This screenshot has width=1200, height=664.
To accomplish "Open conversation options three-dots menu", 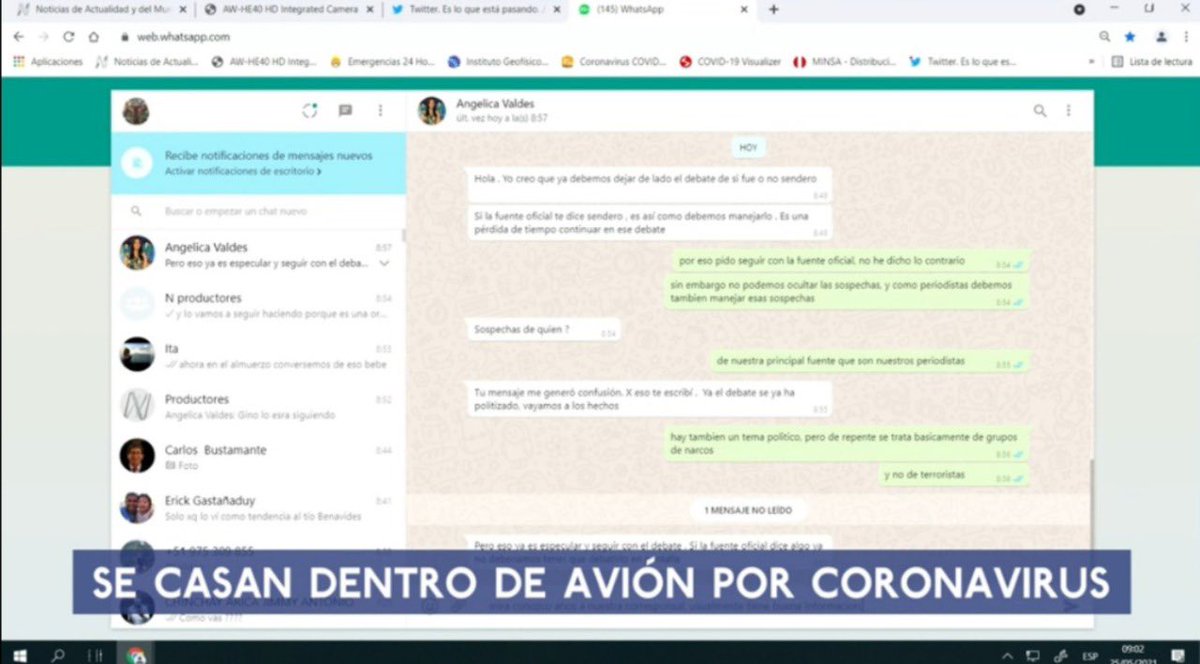I will [x=1068, y=111].
